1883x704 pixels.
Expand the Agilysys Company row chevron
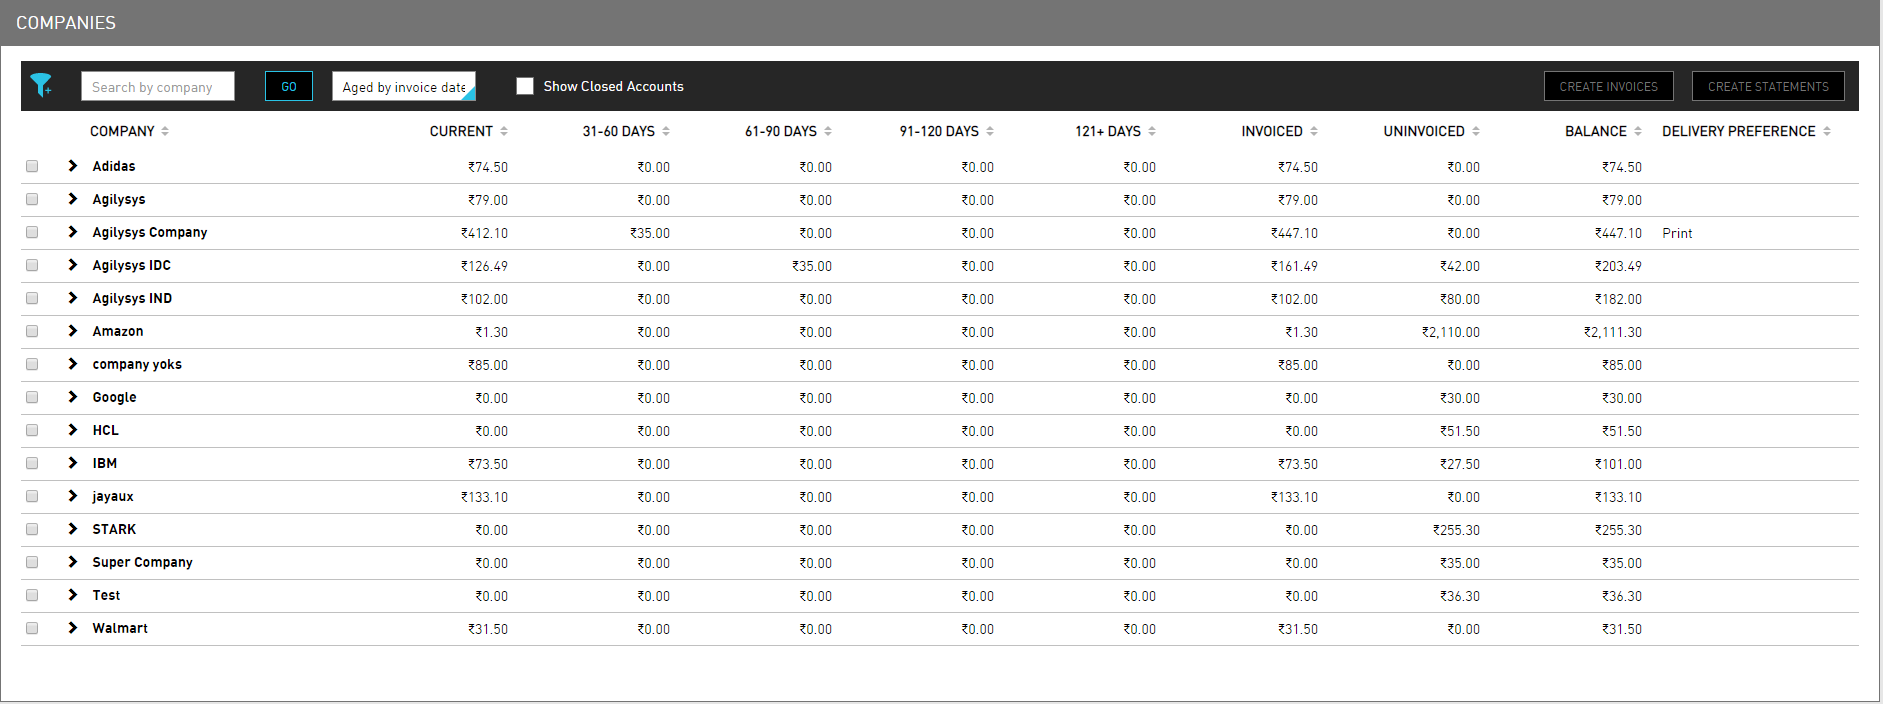(72, 232)
